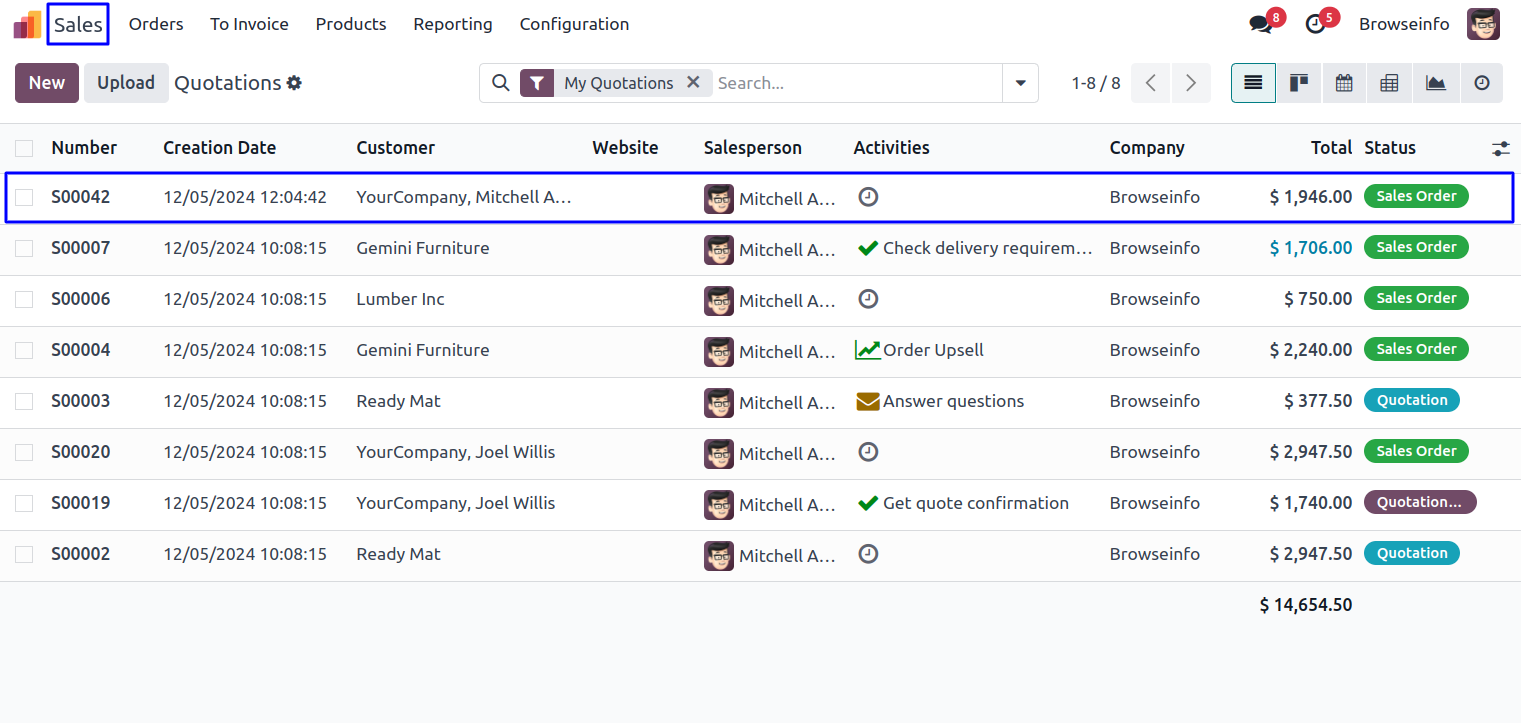Image resolution: width=1521 pixels, height=723 pixels.
Task: Expand the search options dropdown arrow
Action: [x=1020, y=83]
